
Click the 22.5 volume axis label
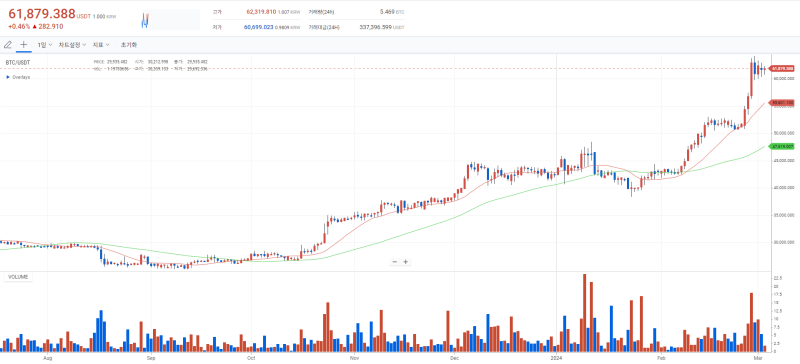778,278
